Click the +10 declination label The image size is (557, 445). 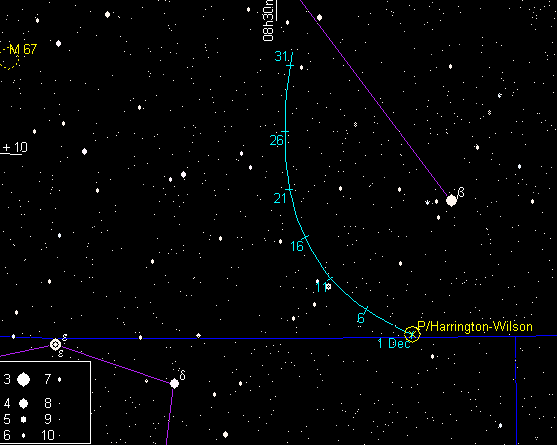click(15, 147)
